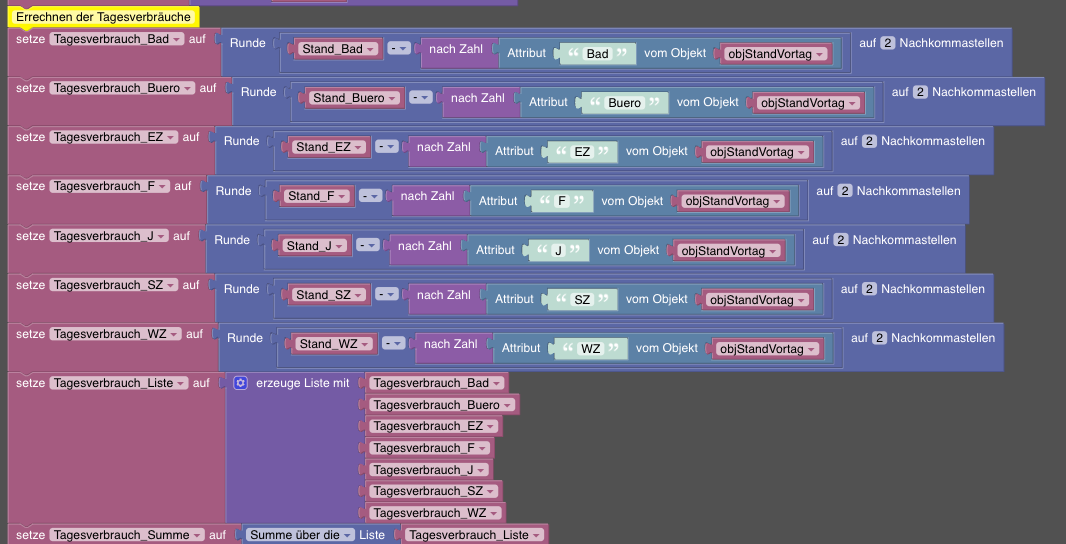This screenshot has height=544, width=1066.
Task: Select the yellow 'Errechnen der Tagesverbräuche' comment
Action: 103,16
